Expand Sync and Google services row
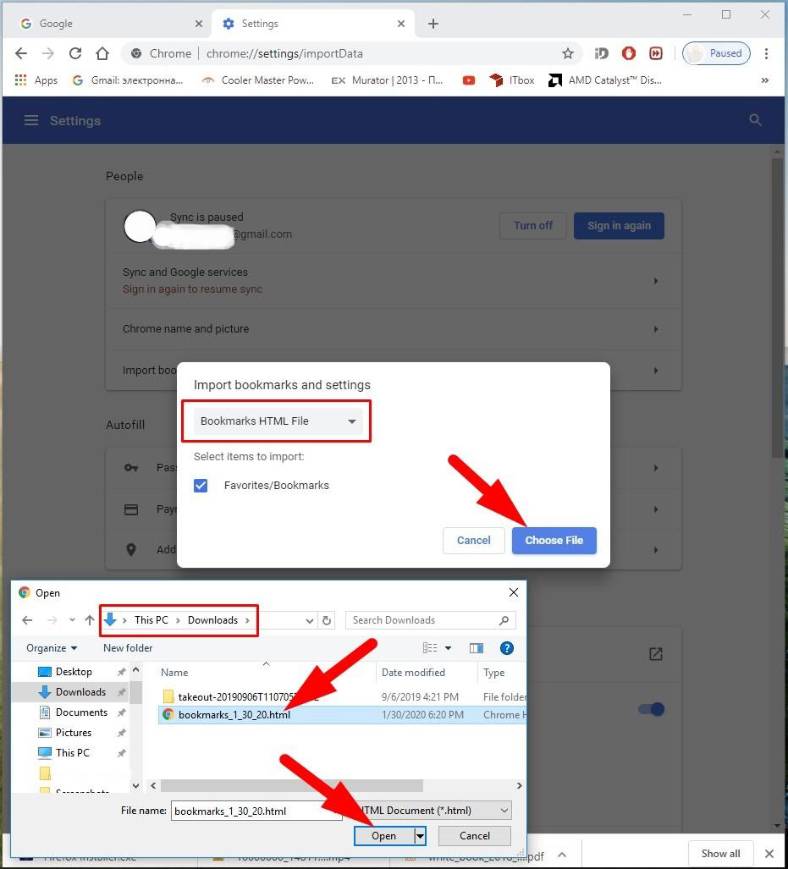 point(393,280)
